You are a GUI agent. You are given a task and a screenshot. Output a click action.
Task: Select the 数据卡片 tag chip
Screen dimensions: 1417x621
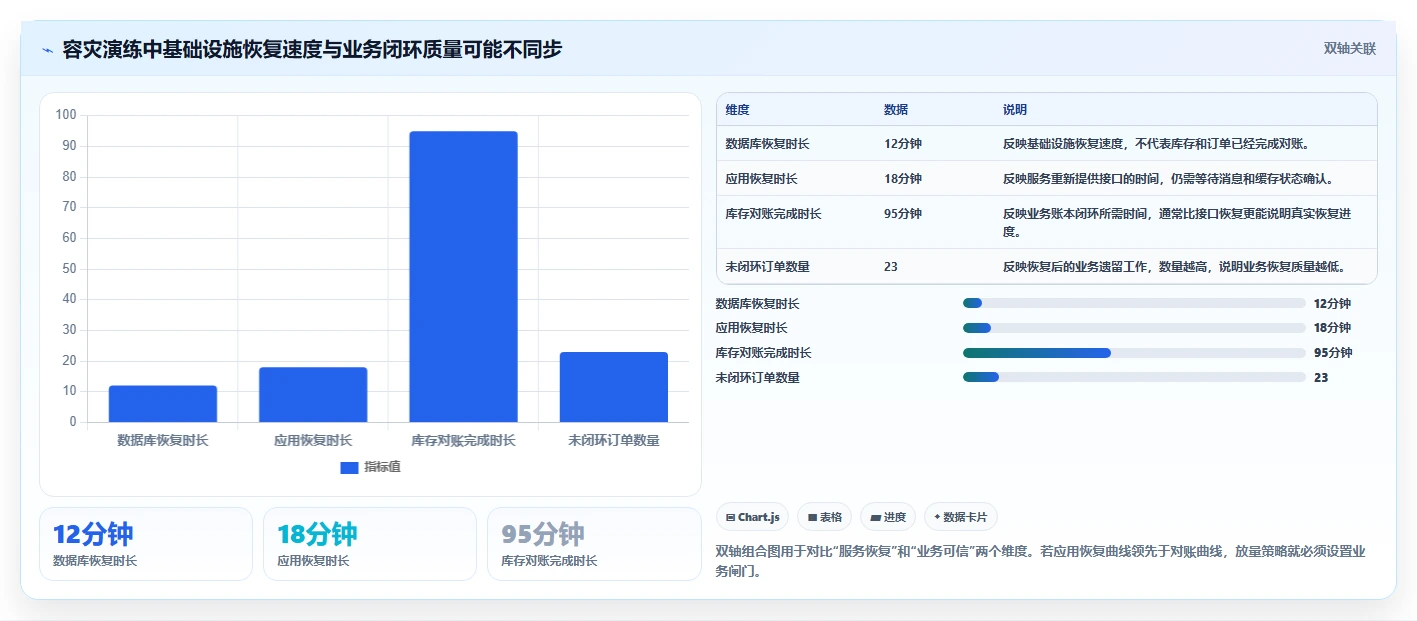pos(960,517)
